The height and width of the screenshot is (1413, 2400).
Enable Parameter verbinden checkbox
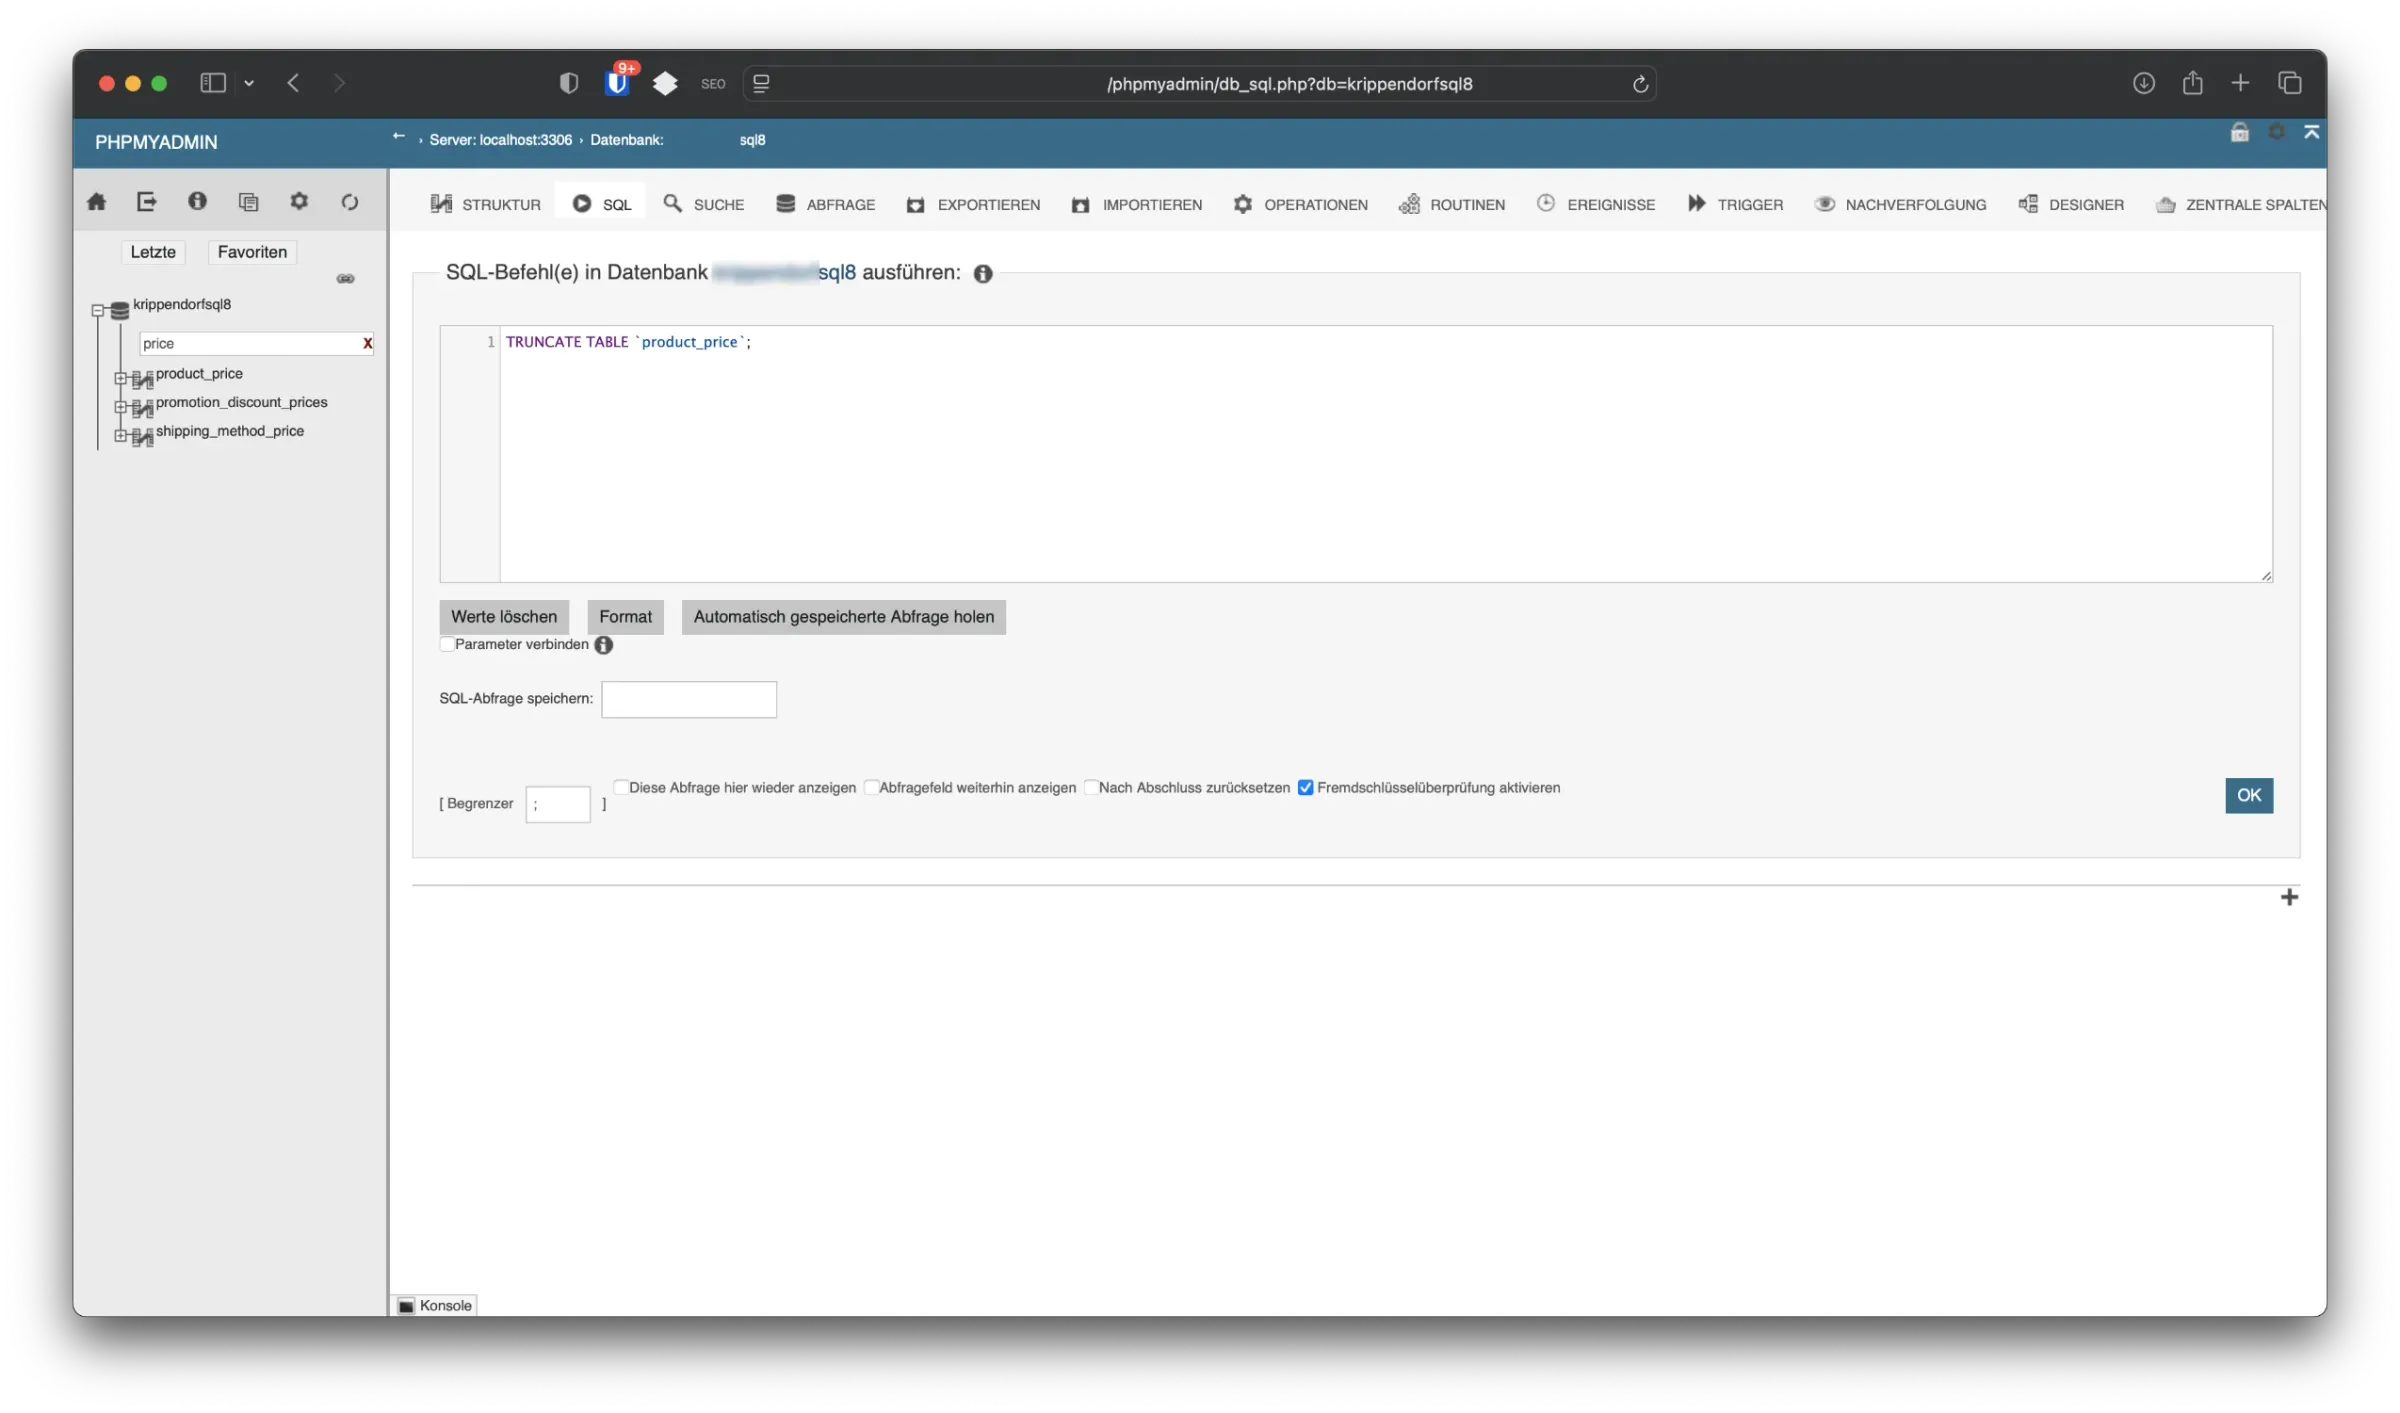pyautogui.click(x=447, y=644)
